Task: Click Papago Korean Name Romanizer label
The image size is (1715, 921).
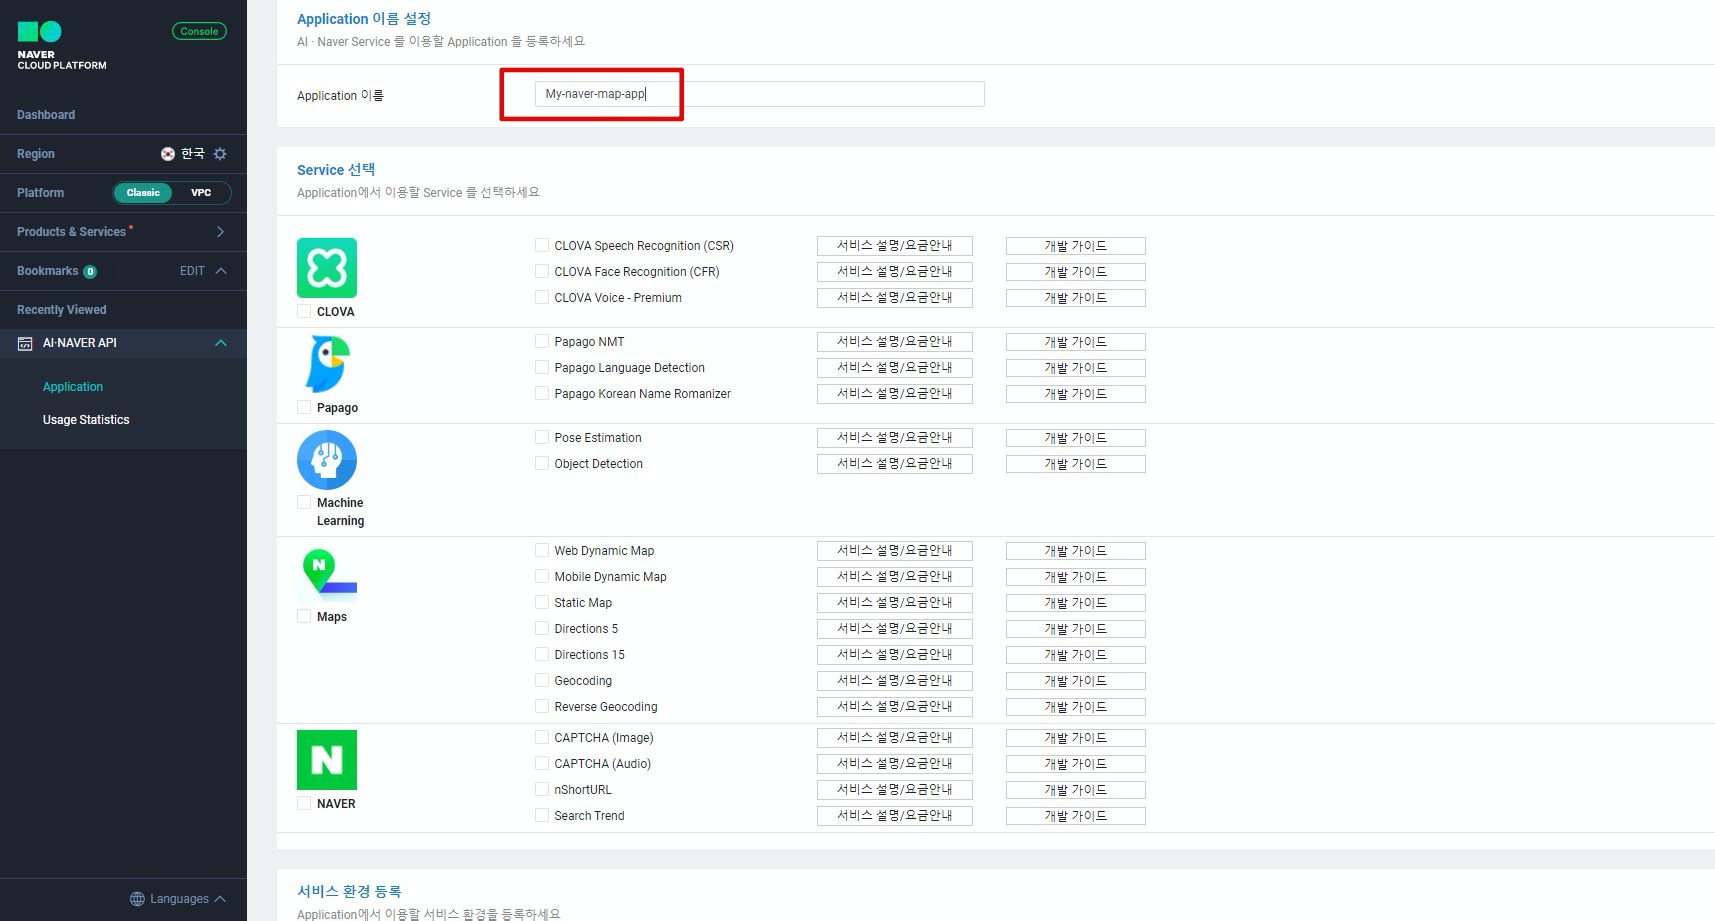Action: [643, 394]
